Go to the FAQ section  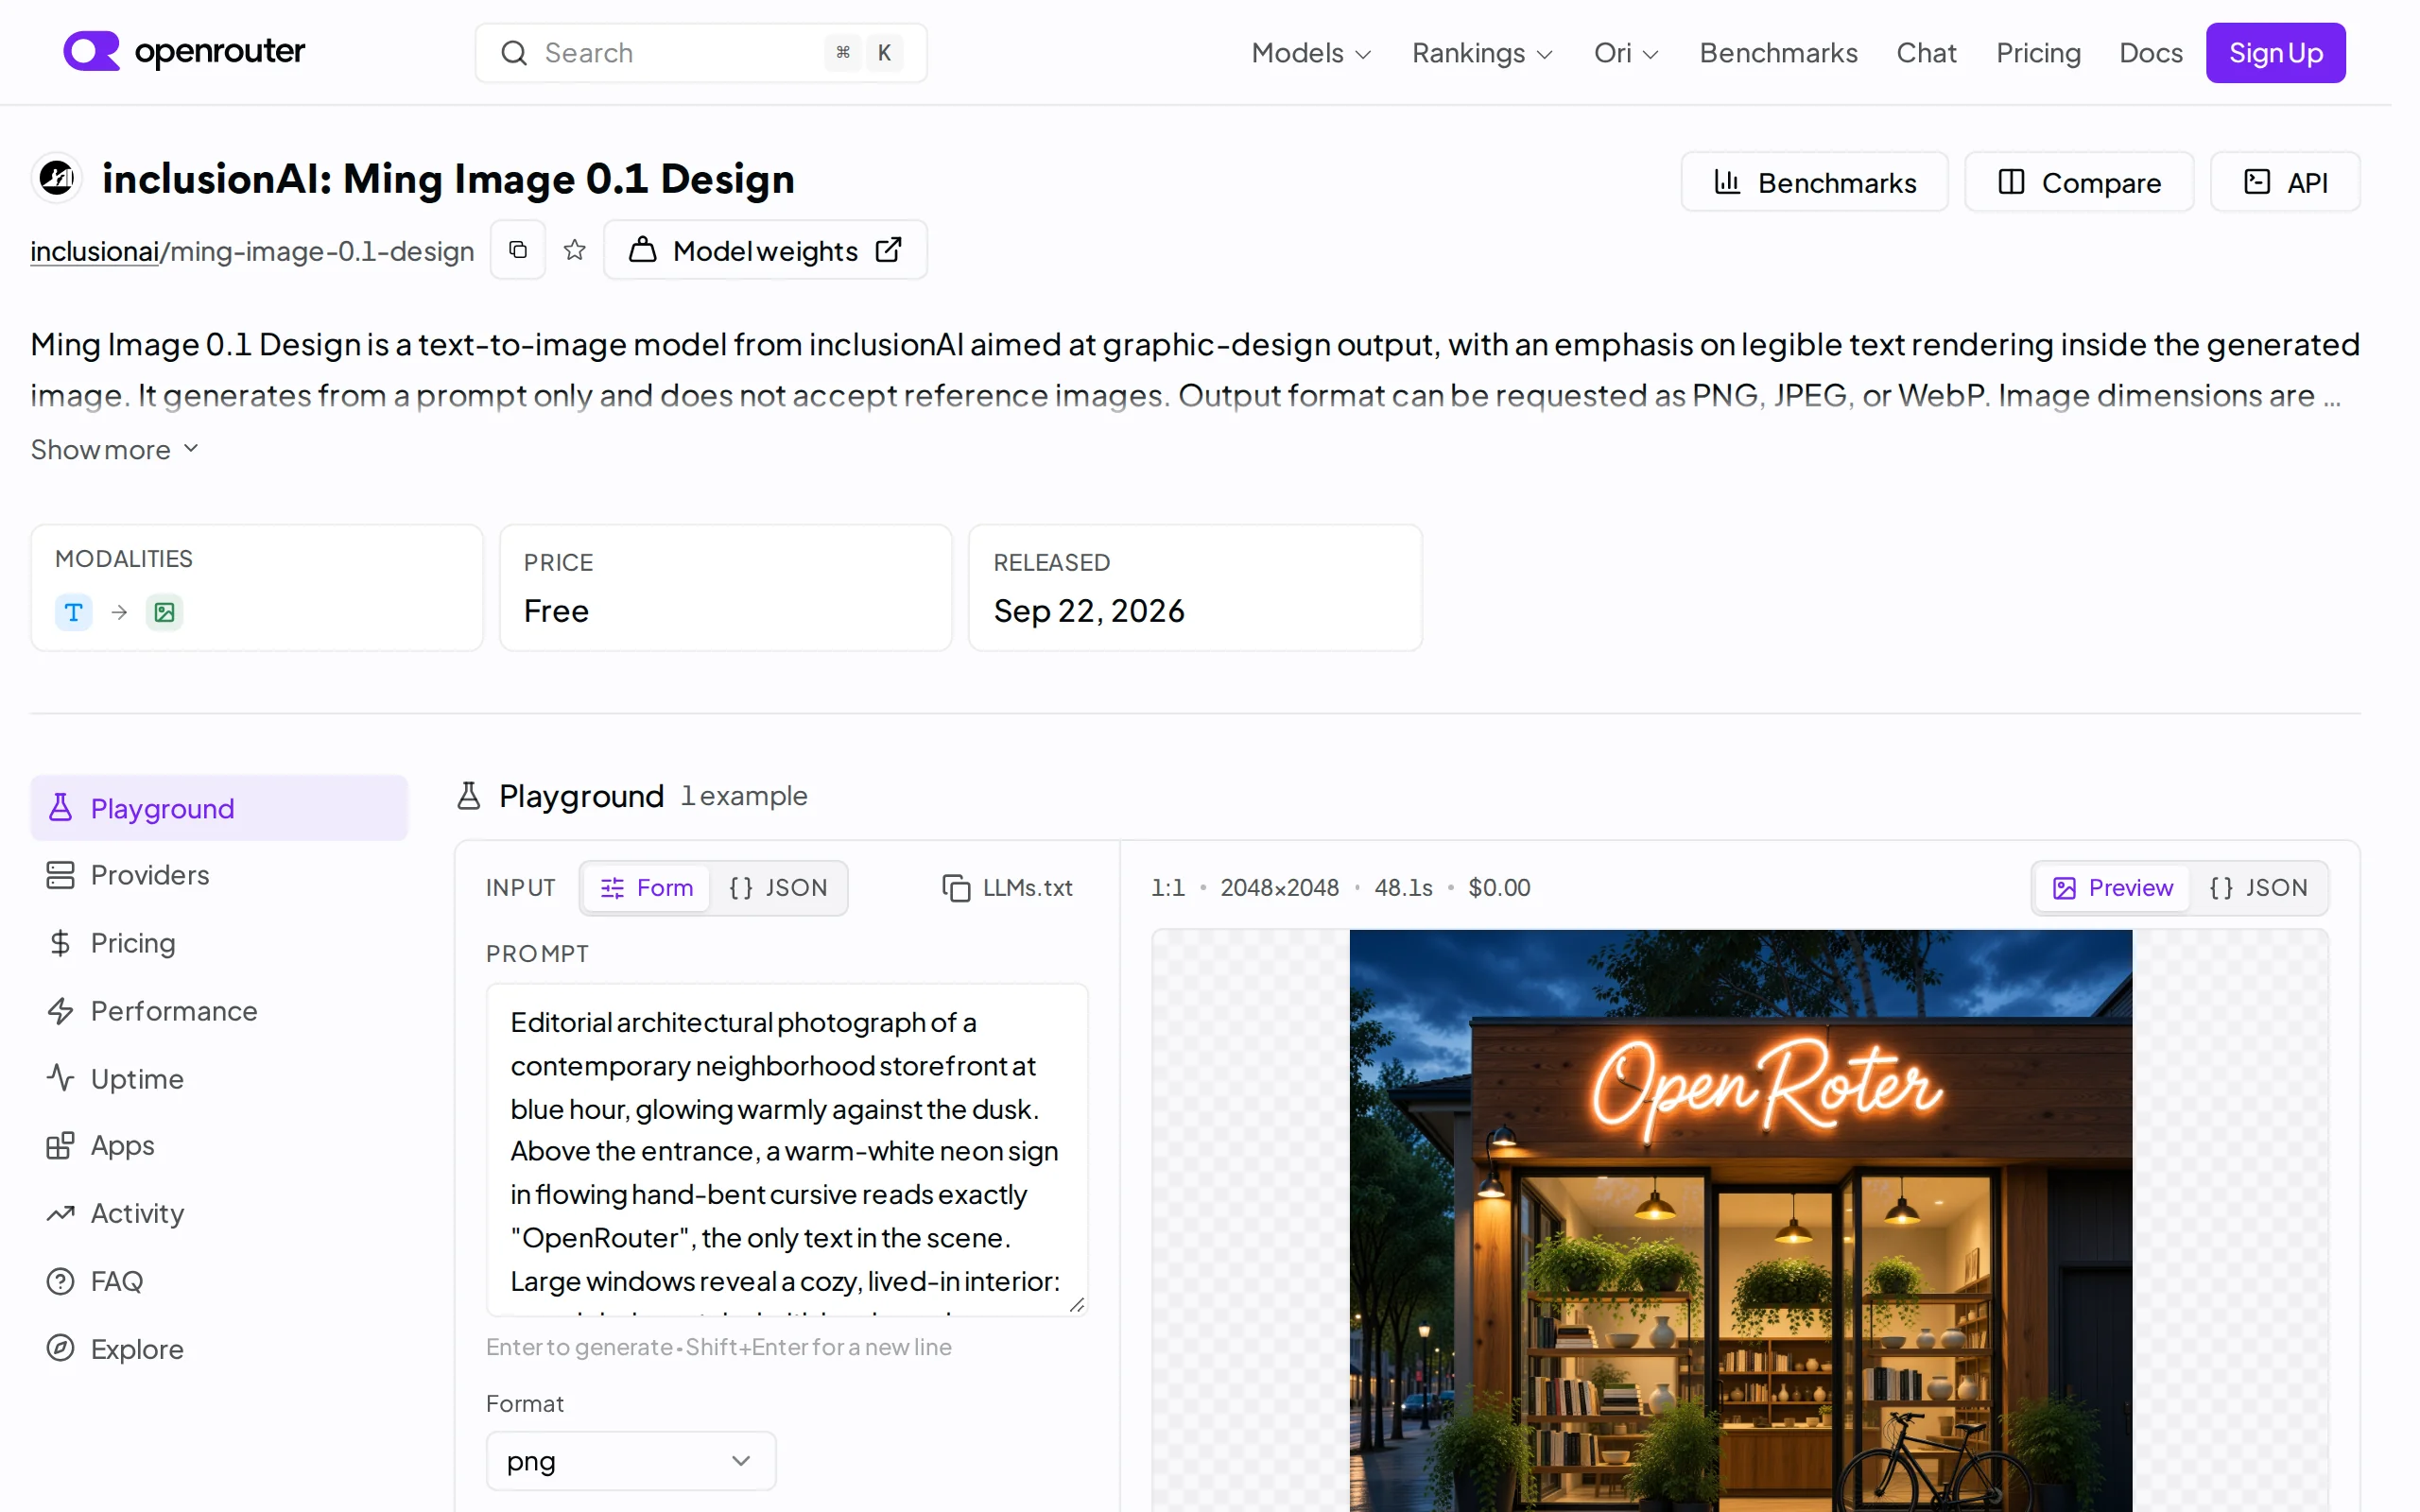point(219,1281)
